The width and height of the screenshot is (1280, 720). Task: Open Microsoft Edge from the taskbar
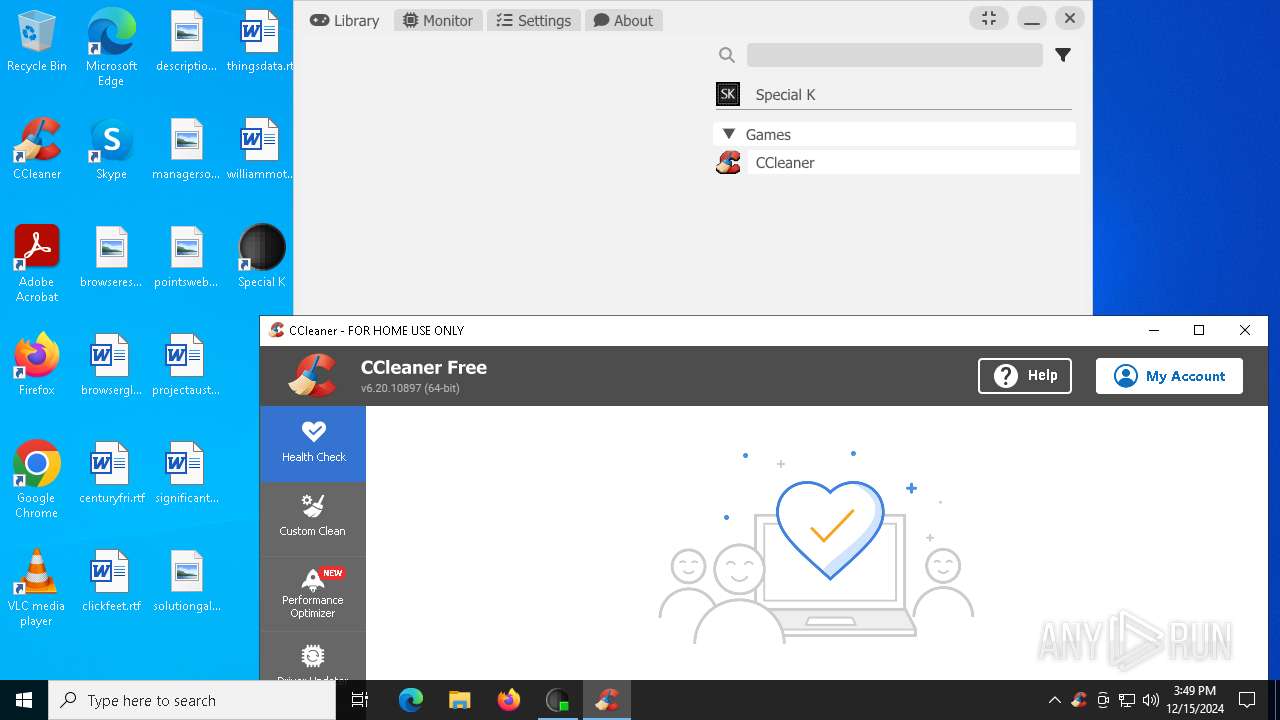point(411,700)
